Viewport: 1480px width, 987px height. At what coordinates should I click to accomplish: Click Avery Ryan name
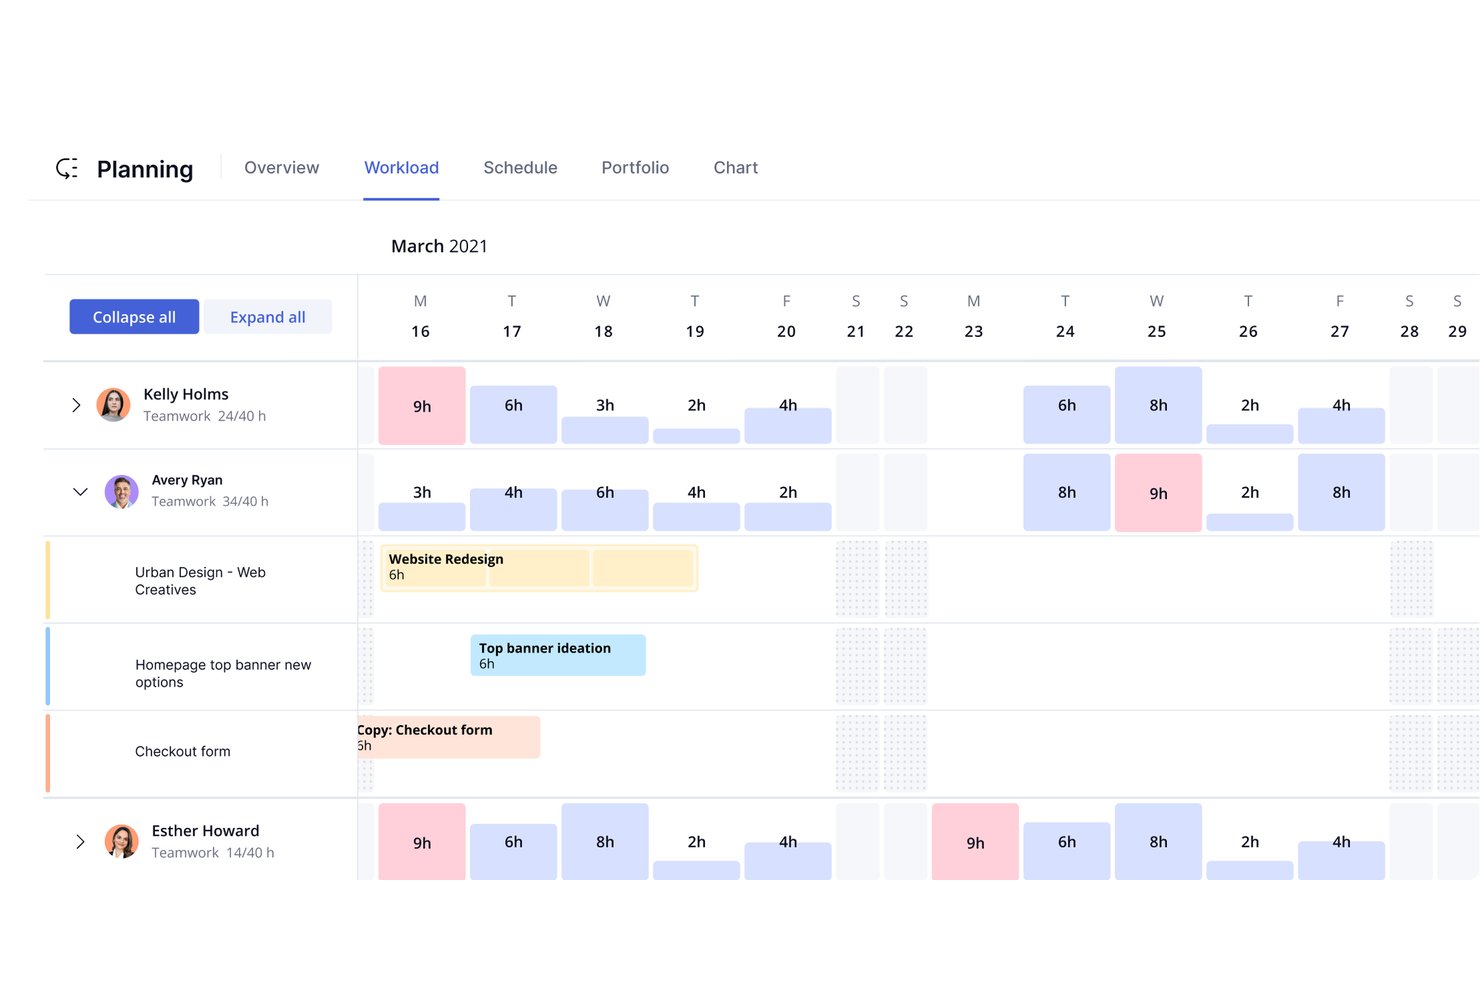click(187, 480)
